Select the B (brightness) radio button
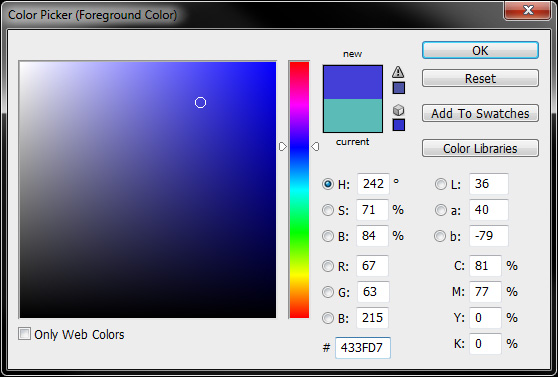Screen dimensions: 558x377 point(328,236)
